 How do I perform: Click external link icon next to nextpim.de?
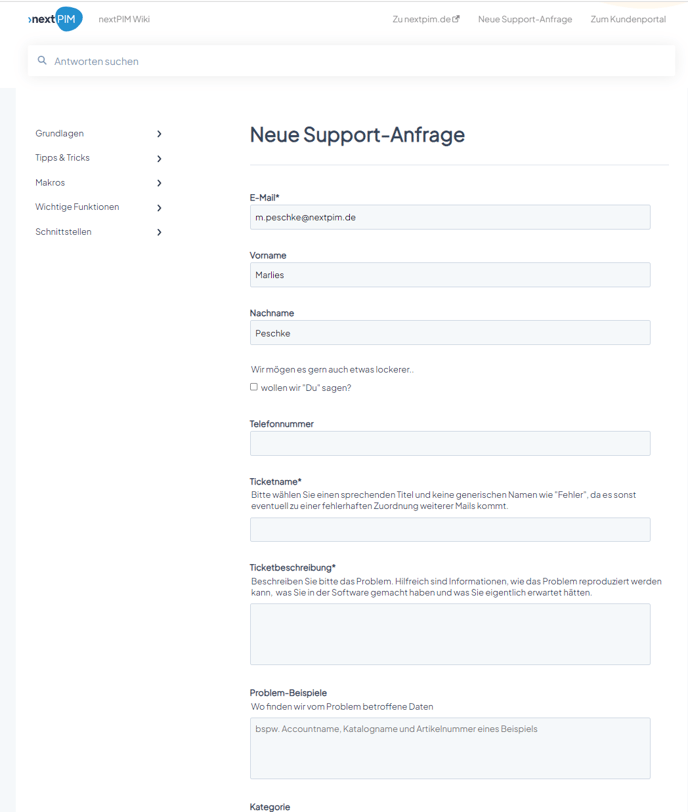click(456, 19)
